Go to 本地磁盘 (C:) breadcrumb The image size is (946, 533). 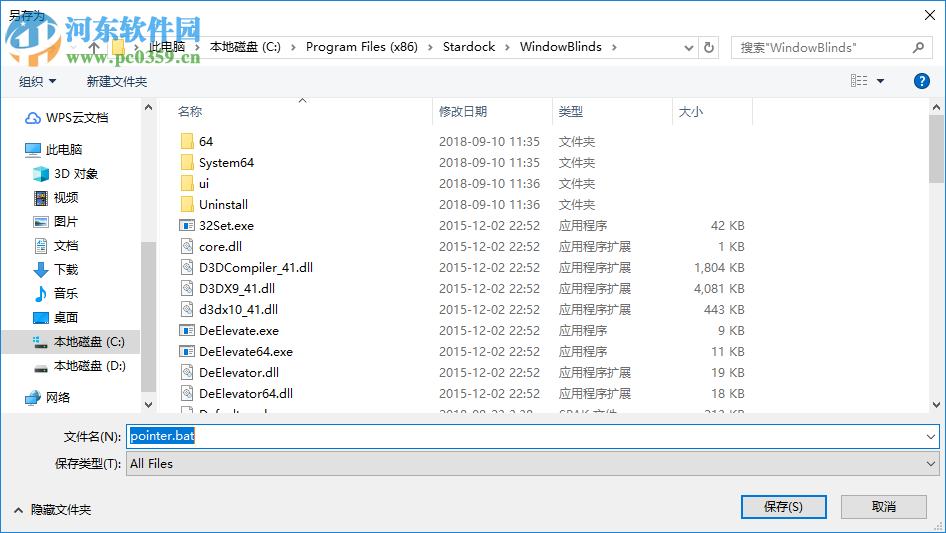coord(245,47)
